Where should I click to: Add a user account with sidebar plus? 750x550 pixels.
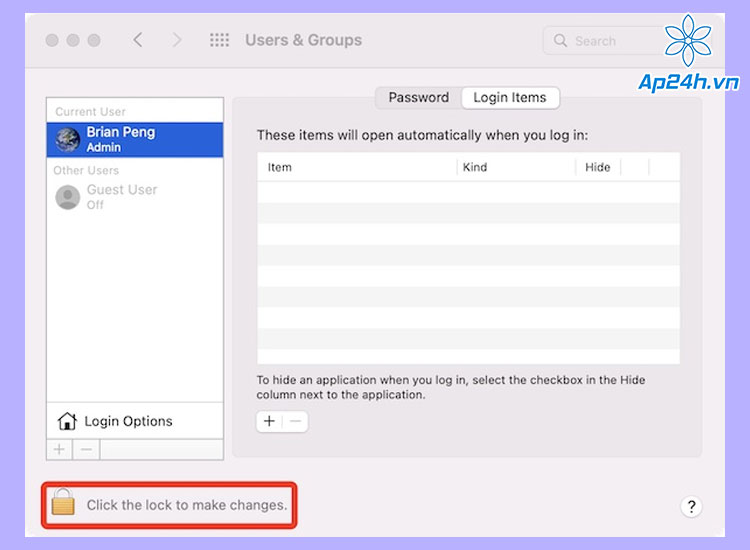point(59,450)
